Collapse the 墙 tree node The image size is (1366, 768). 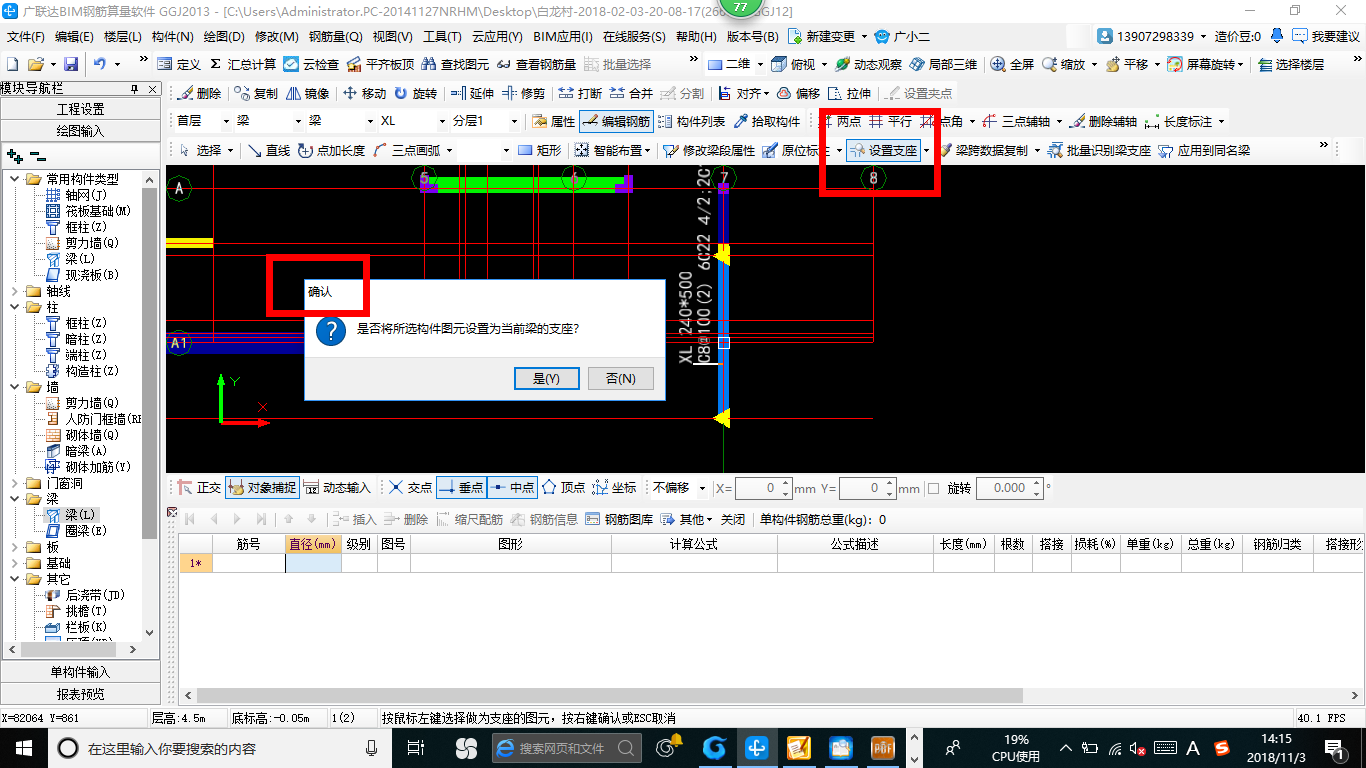(x=15, y=387)
